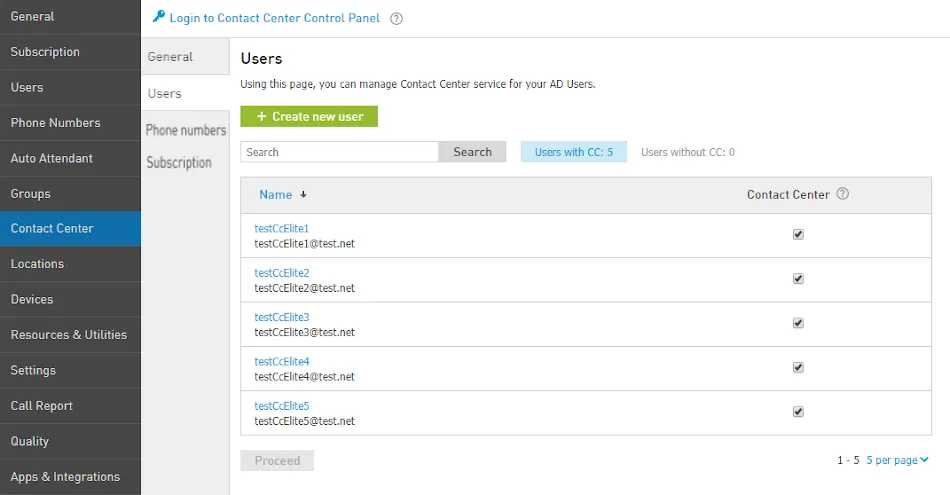Screen dimensions: 950x495
Task: Click the testCcElite5@test.net email text
Action: [x=305, y=421]
